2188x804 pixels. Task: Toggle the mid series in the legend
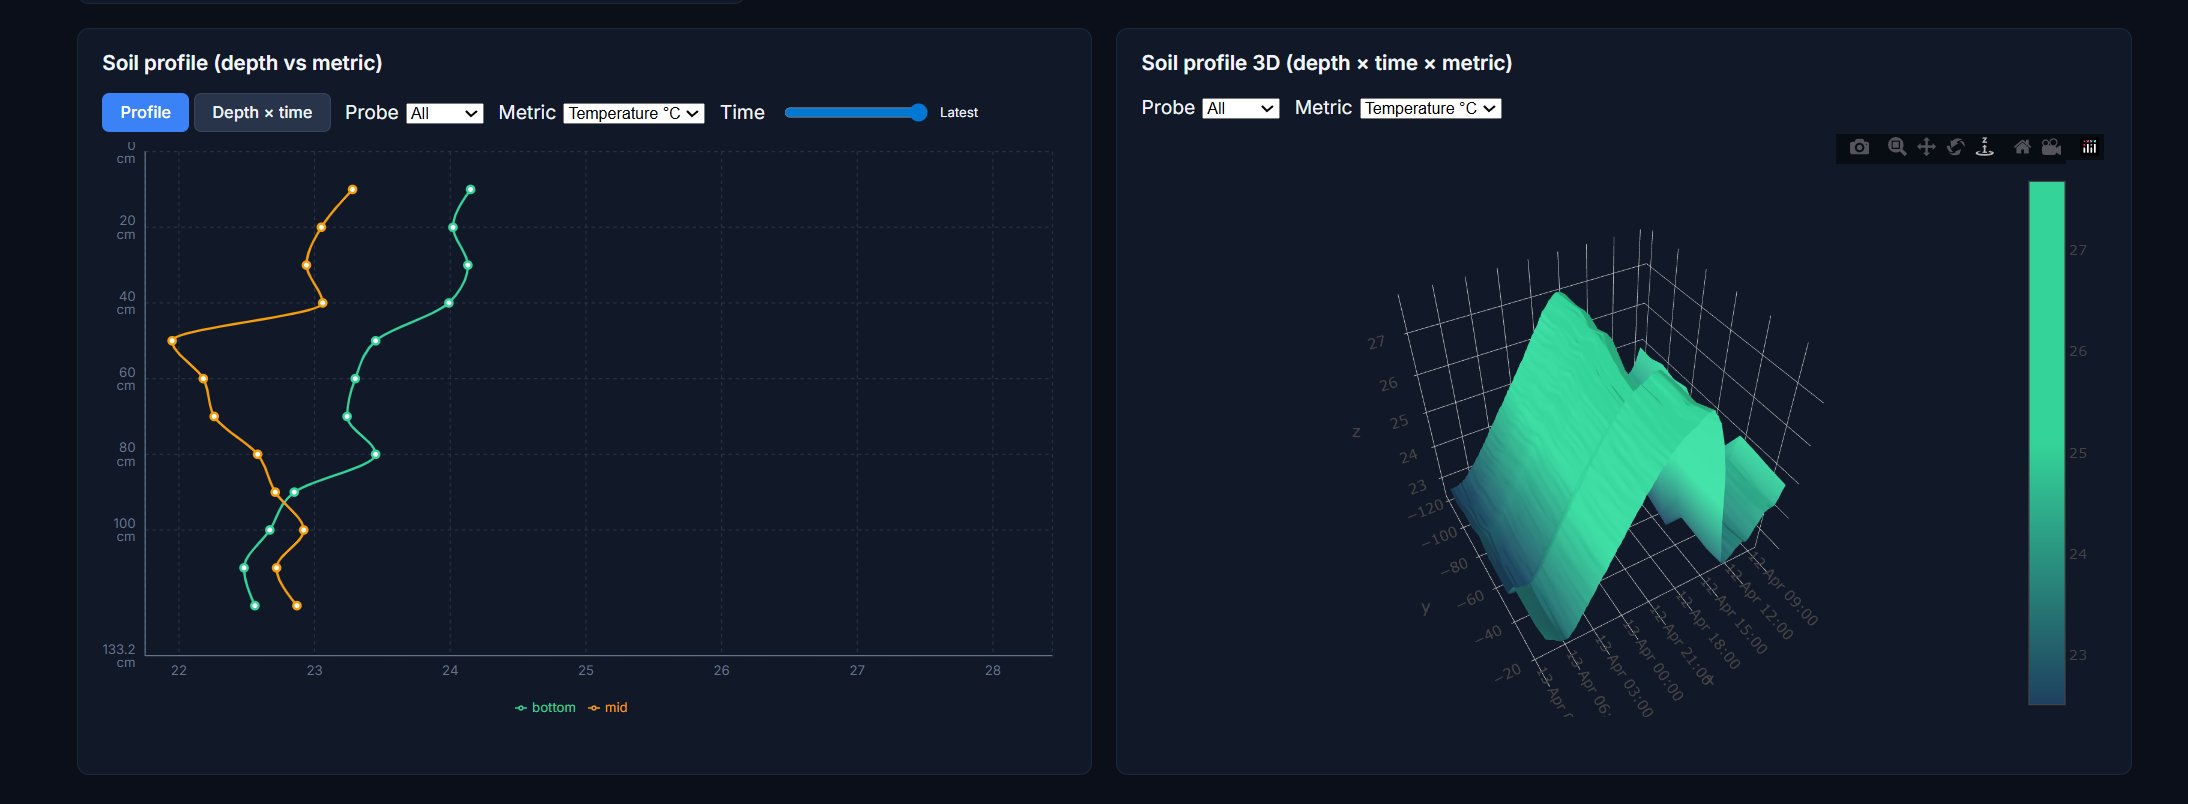[x=608, y=707]
